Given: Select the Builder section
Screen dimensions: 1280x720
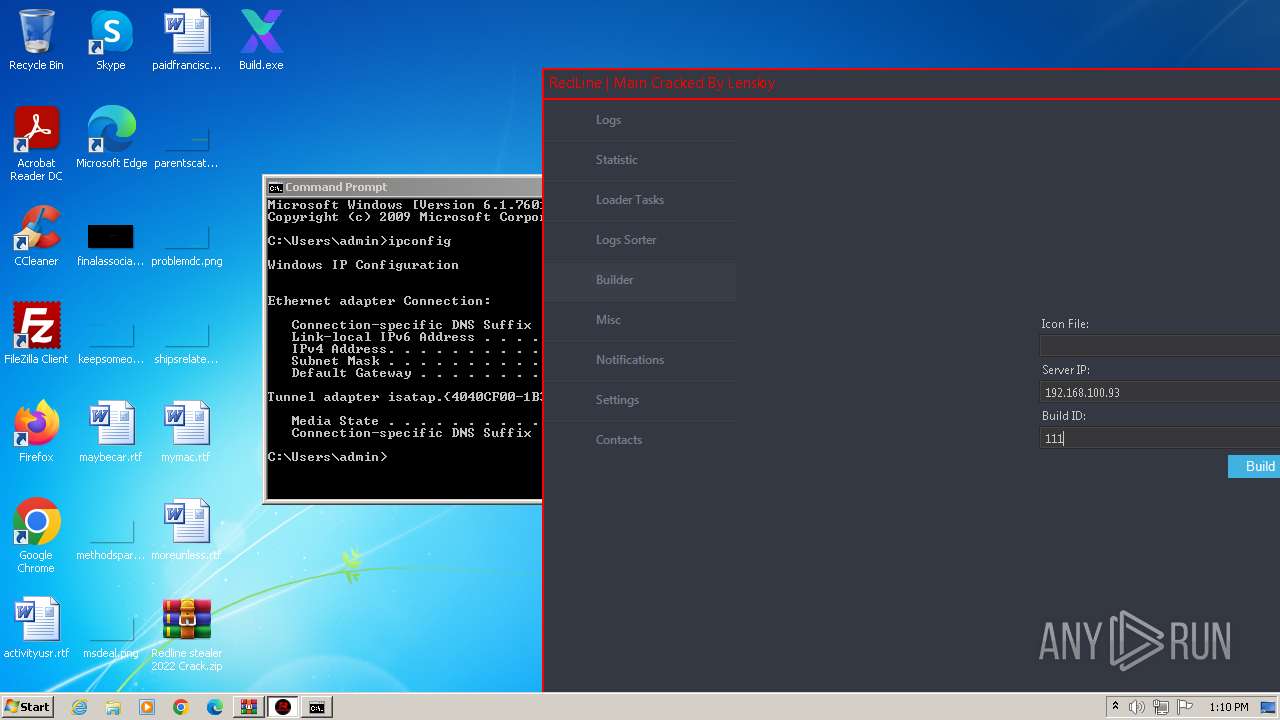Looking at the screenshot, I should [640, 280].
